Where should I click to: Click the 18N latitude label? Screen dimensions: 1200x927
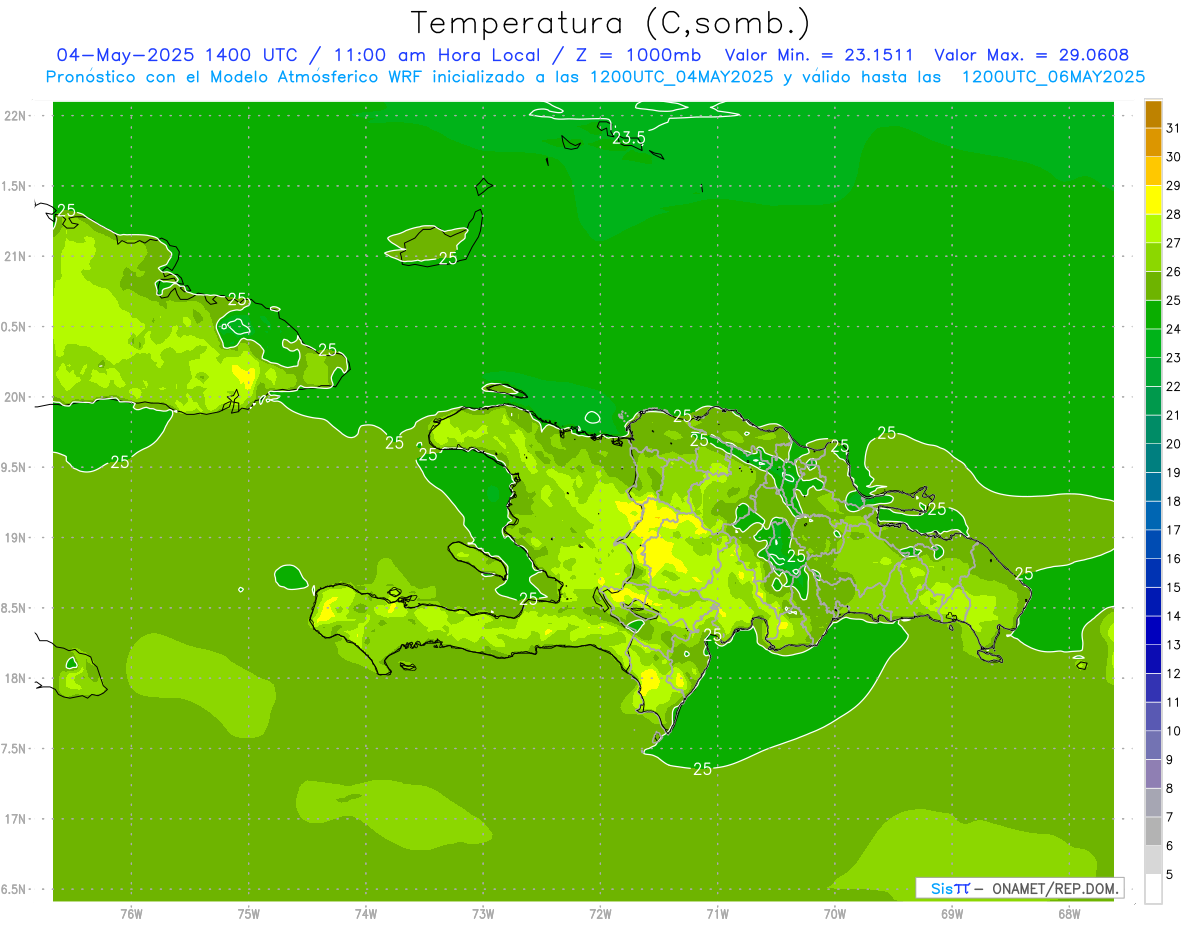click(x=17, y=678)
